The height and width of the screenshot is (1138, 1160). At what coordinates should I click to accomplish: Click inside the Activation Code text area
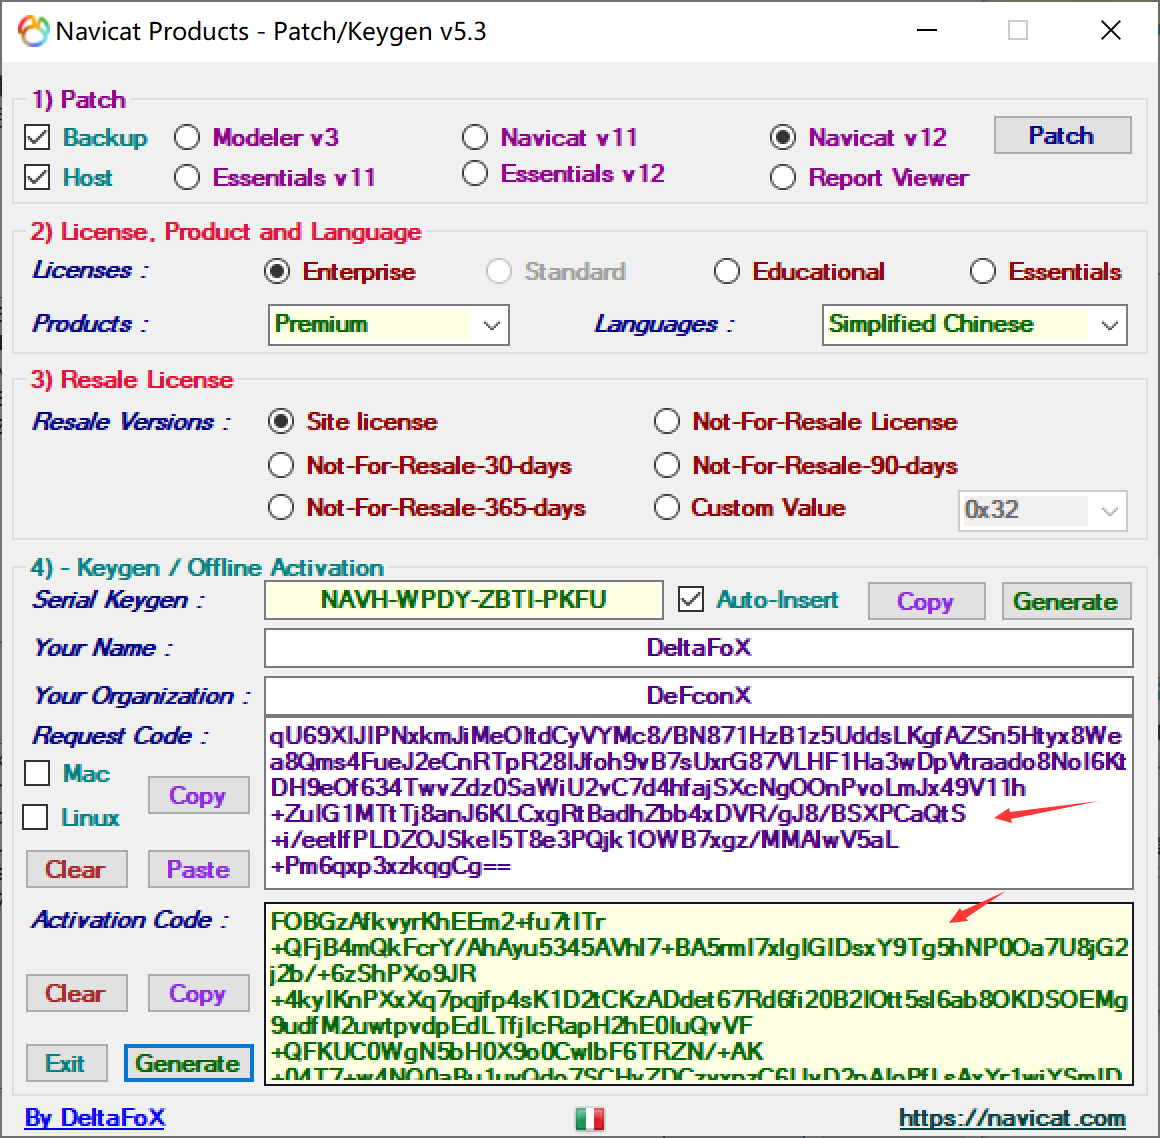click(x=698, y=994)
